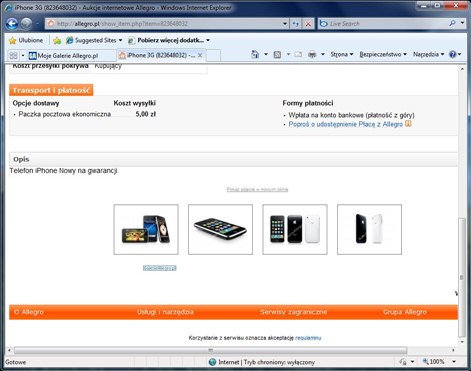The width and height of the screenshot is (471, 371).
Task: Open the Ulubione favorites star
Action: pyautogui.click(x=26, y=40)
